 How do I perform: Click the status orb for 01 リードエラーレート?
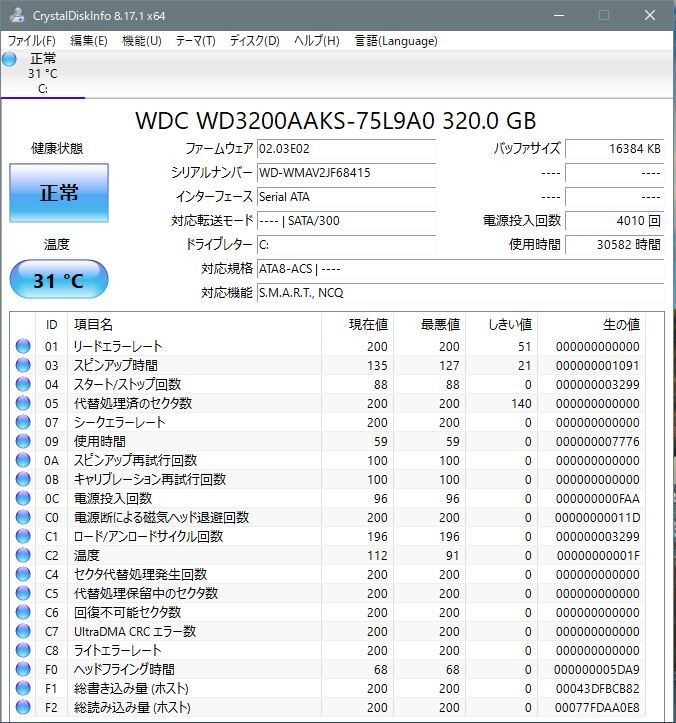23,346
